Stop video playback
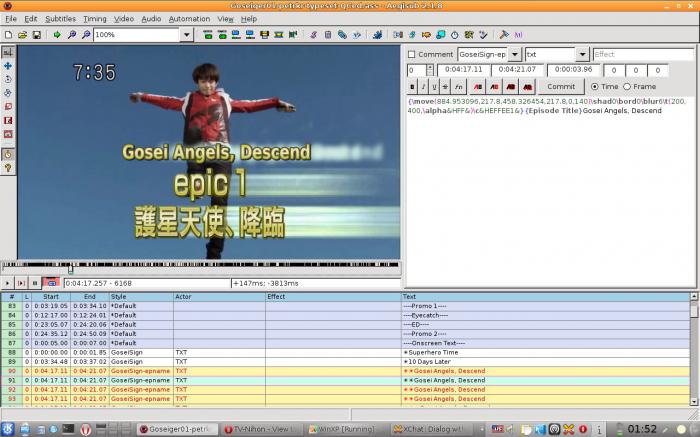700x437 pixels. tap(35, 283)
